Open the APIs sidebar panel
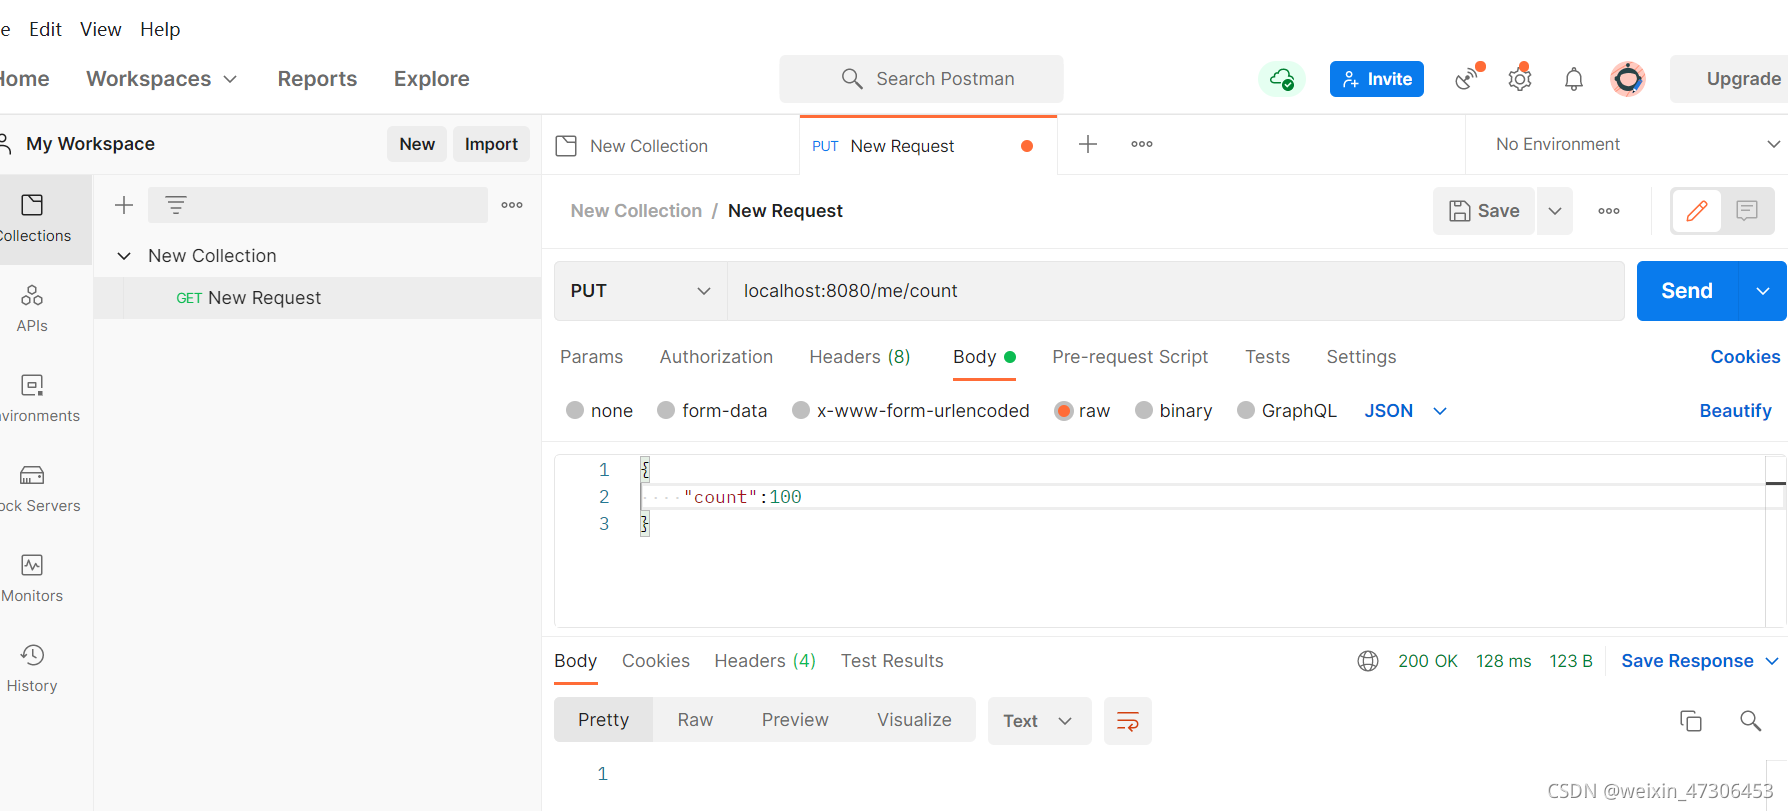 [32, 308]
